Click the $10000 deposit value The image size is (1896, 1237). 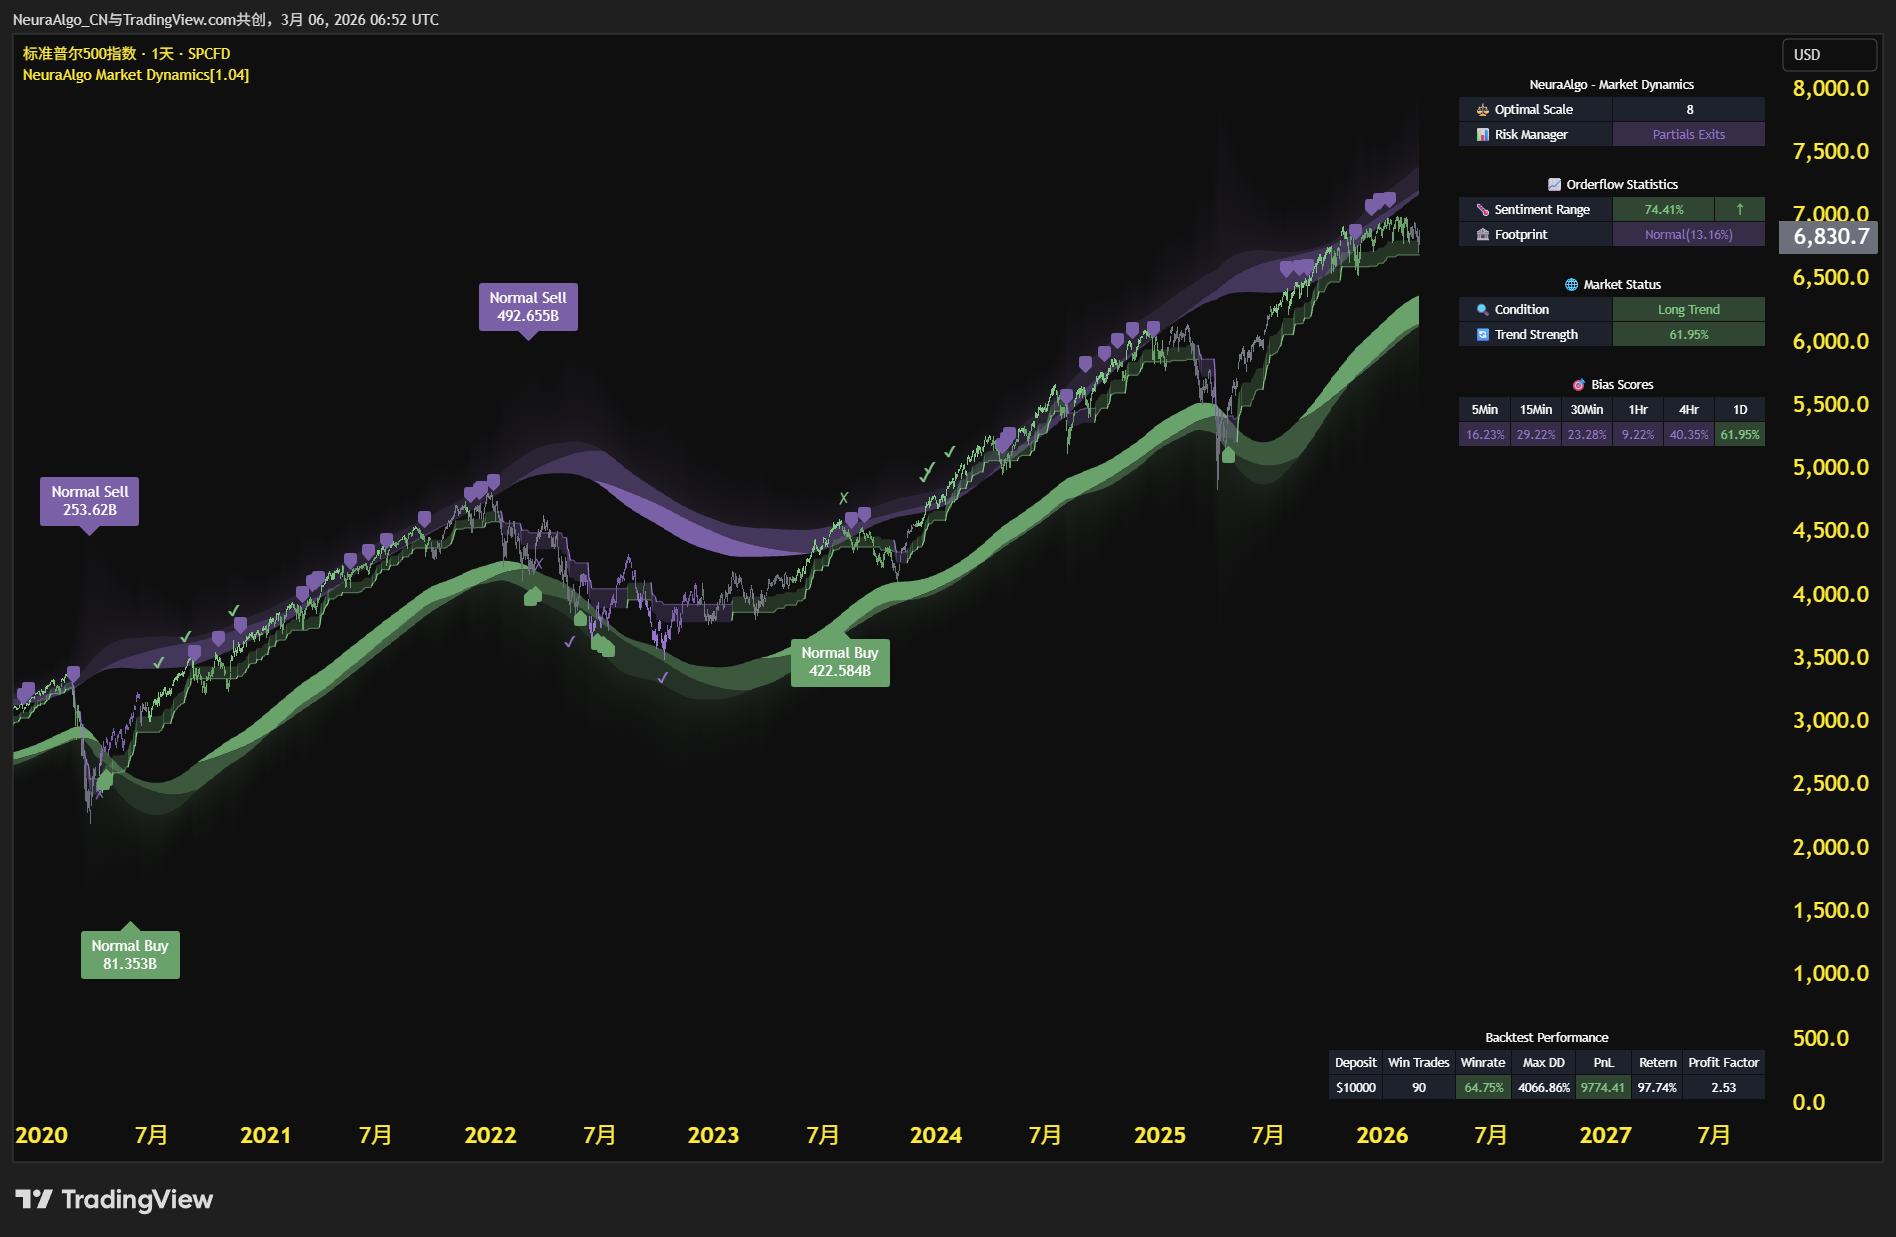click(1356, 1088)
